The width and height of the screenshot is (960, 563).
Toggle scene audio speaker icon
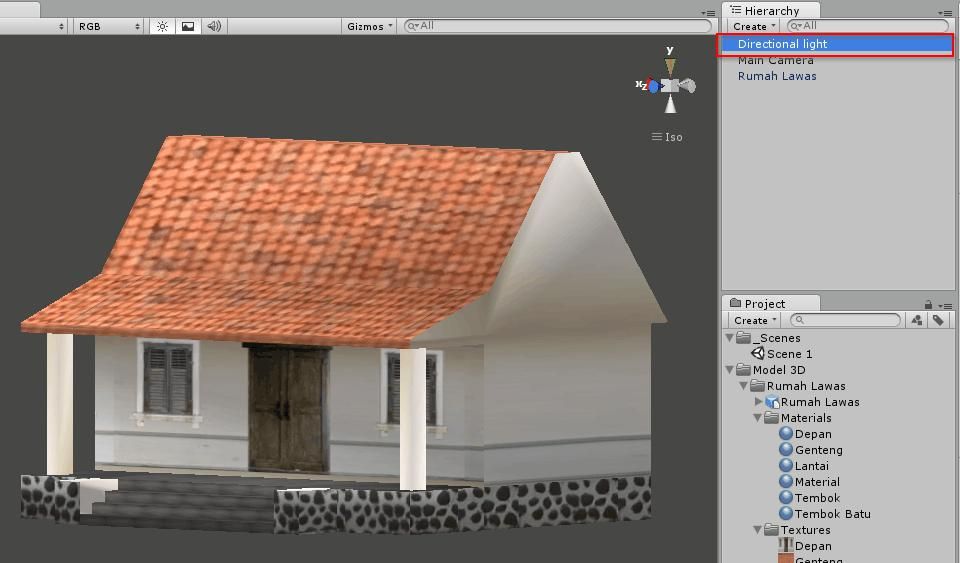click(x=214, y=26)
